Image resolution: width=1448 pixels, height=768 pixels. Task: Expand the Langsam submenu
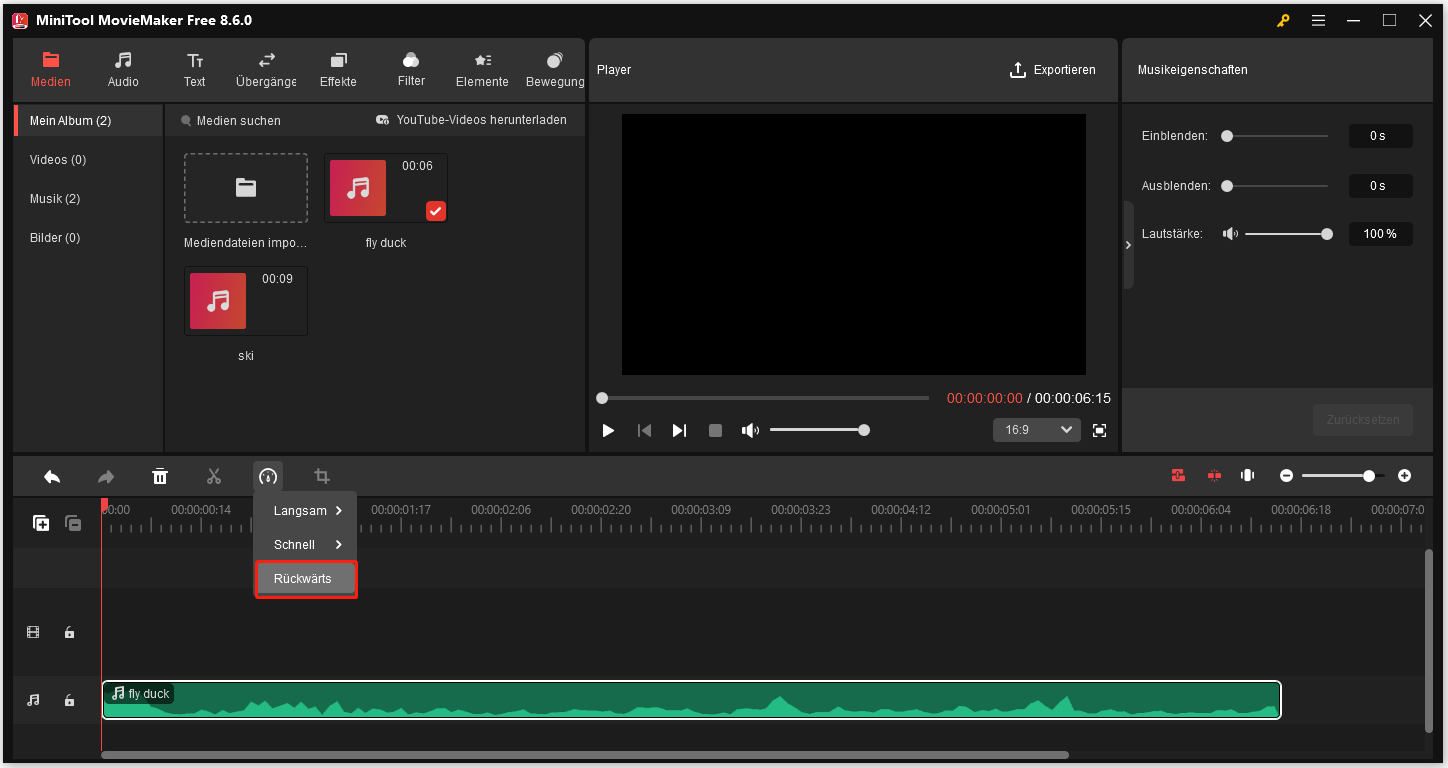pyautogui.click(x=306, y=511)
